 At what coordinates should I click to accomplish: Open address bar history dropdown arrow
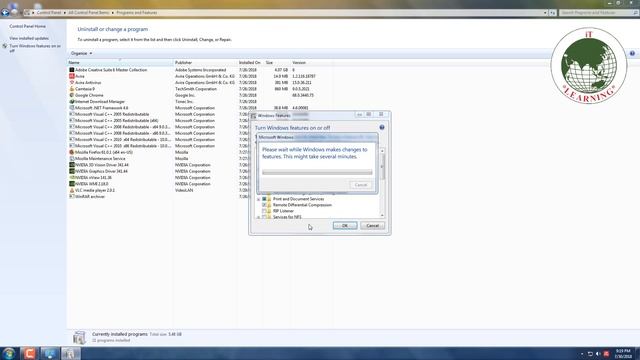pos(545,13)
